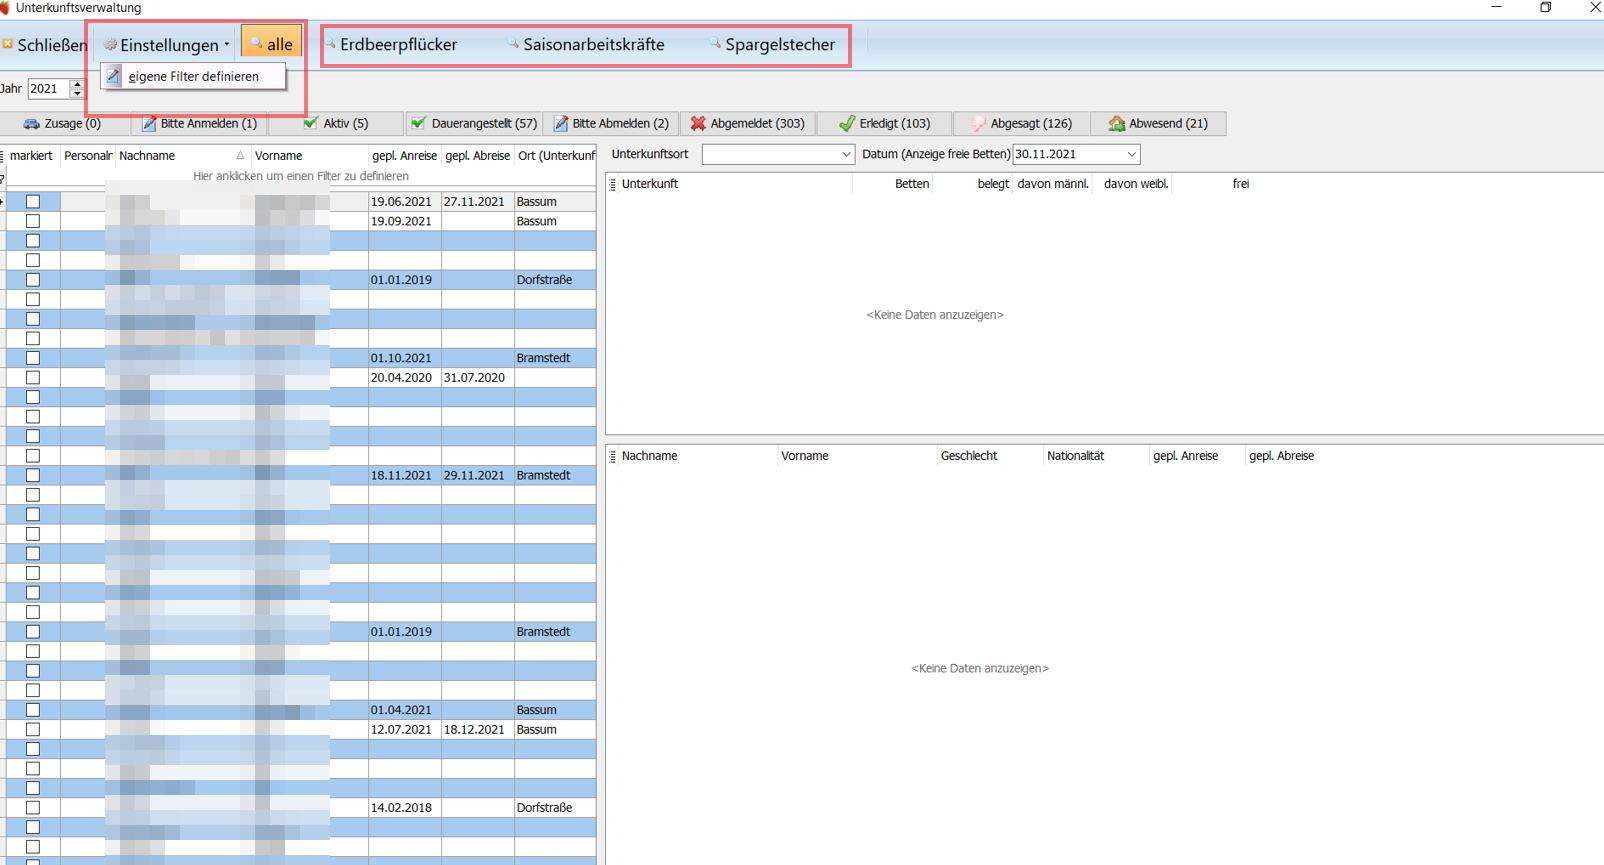Click the checkmark icon on Dauerangestellt tab
Viewport: 1604px width, 865px height.
point(419,123)
